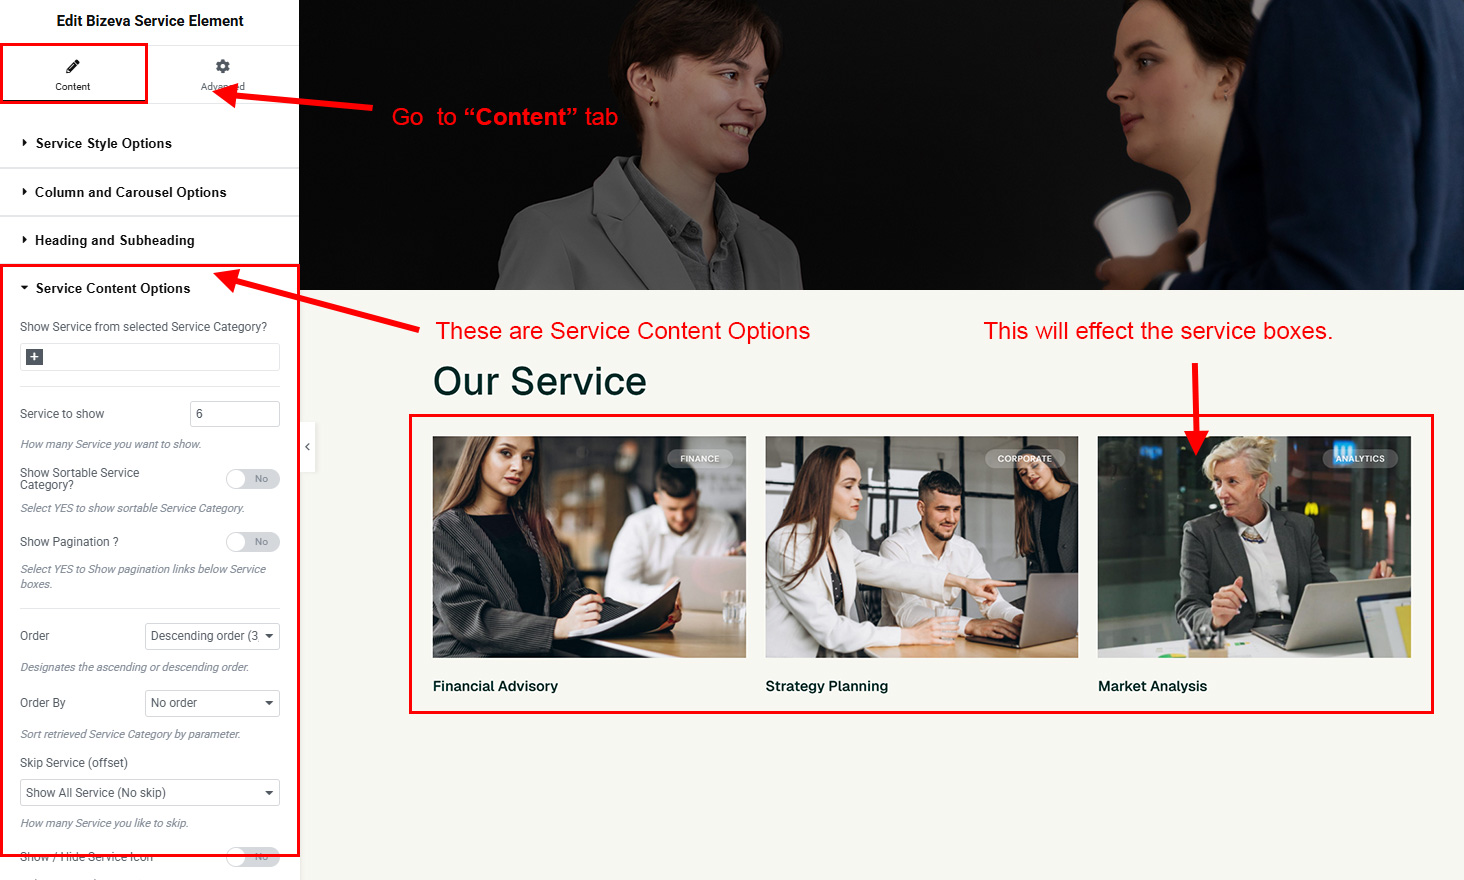Click the gear icon for Advanced settings
The height and width of the screenshot is (880, 1464).
tap(223, 66)
